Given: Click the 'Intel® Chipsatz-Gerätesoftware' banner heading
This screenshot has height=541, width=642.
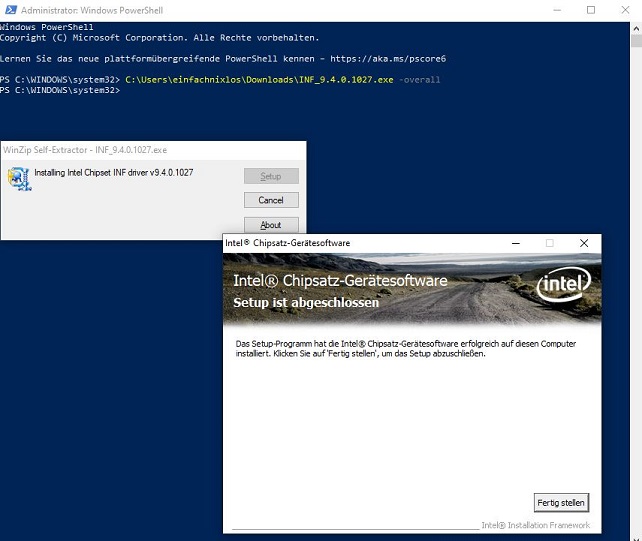Looking at the screenshot, I should [x=340, y=281].
